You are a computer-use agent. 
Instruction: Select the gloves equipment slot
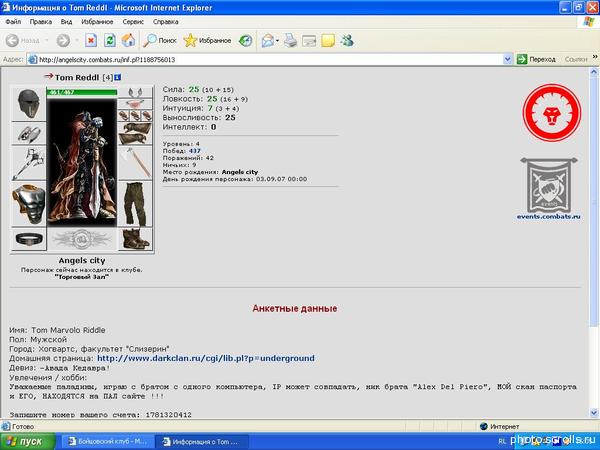coord(135,134)
